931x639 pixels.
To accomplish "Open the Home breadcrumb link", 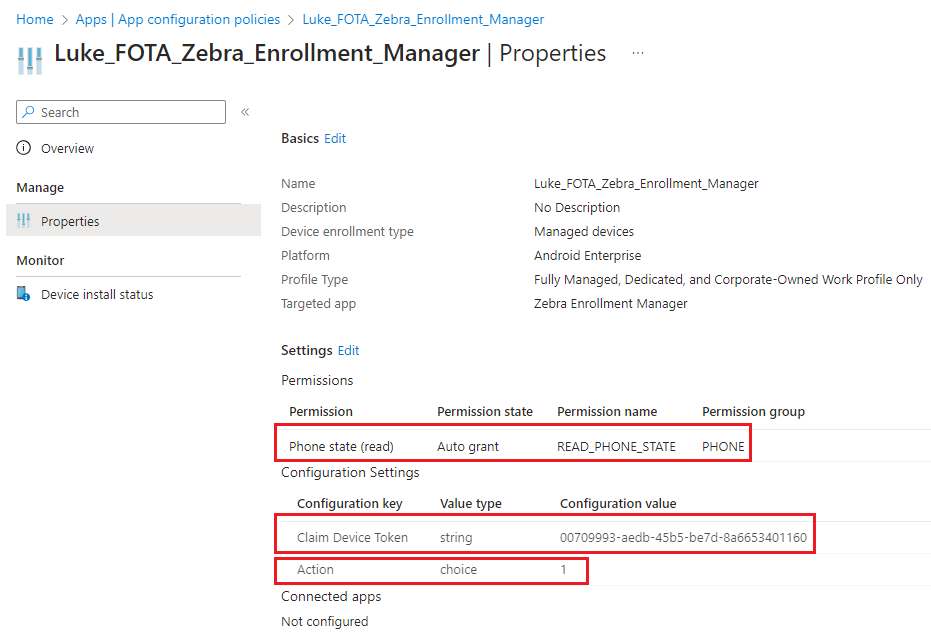I will pyautogui.click(x=34, y=19).
